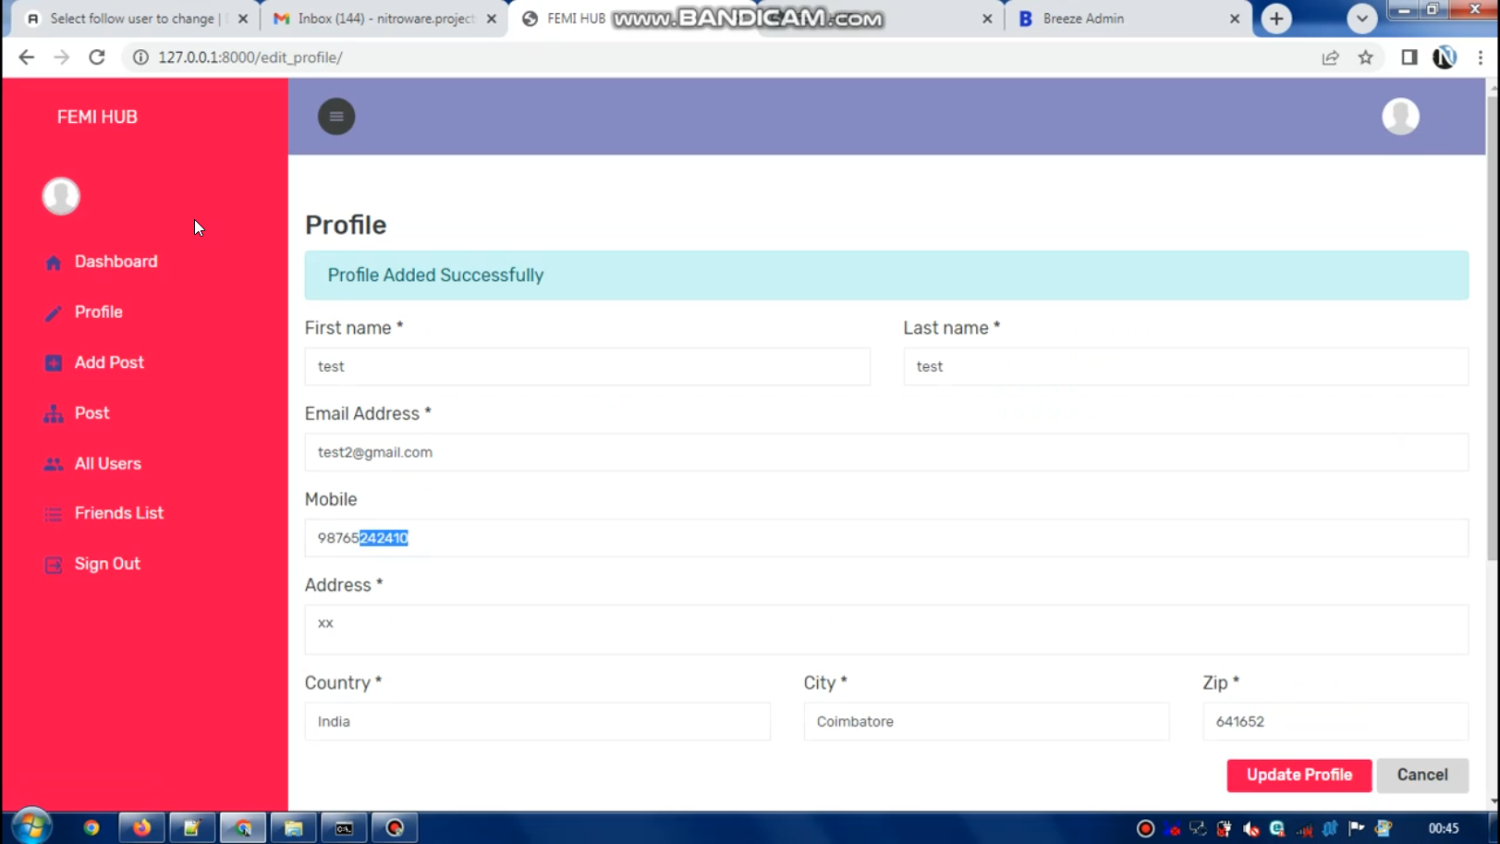Image resolution: width=1500 pixels, height=844 pixels.
Task: Open the notepad taskbar icon
Action: (x=192, y=828)
